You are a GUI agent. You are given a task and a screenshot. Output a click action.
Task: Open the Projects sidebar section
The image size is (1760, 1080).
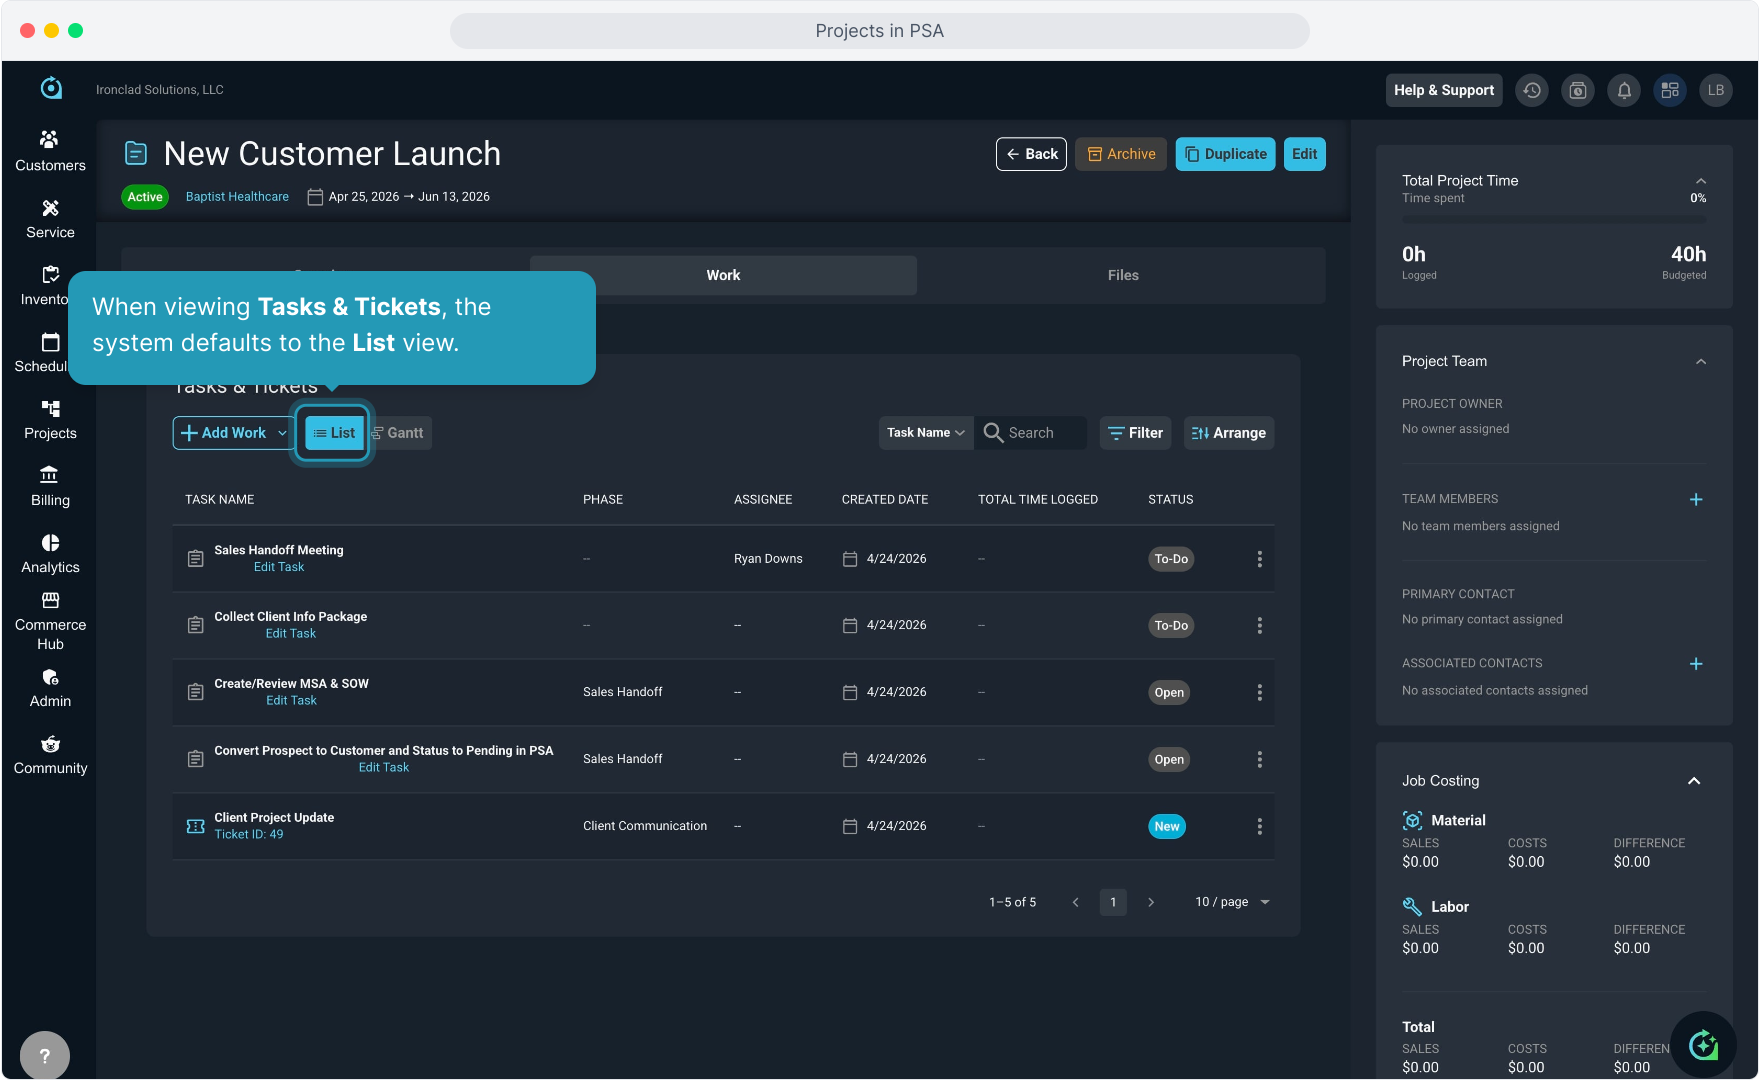click(50, 420)
